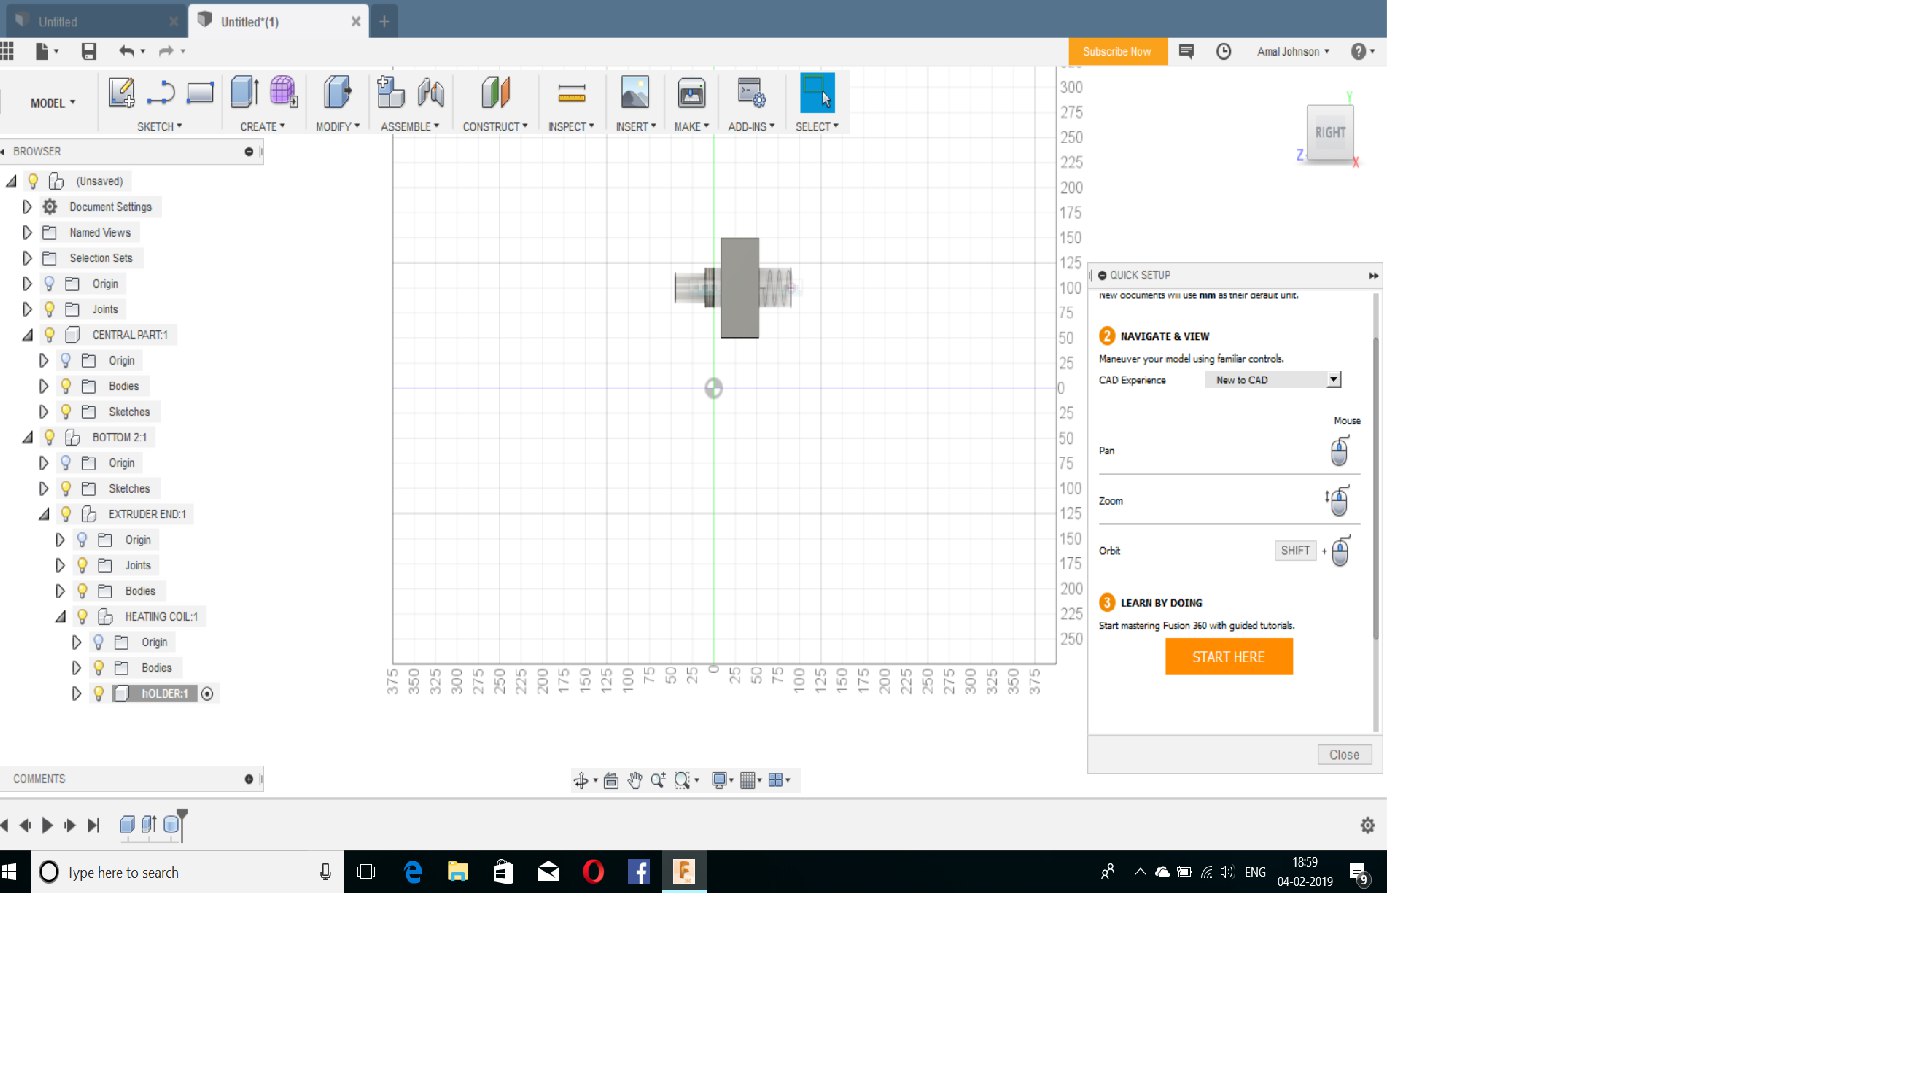Toggle visibility bulb of CENTRAL PART:1
Image resolution: width=1920 pixels, height=1080 pixels.
pyautogui.click(x=49, y=335)
